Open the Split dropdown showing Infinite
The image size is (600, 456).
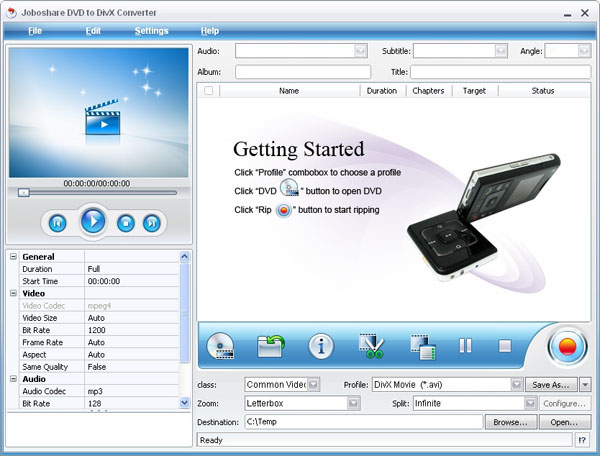pyautogui.click(x=530, y=403)
